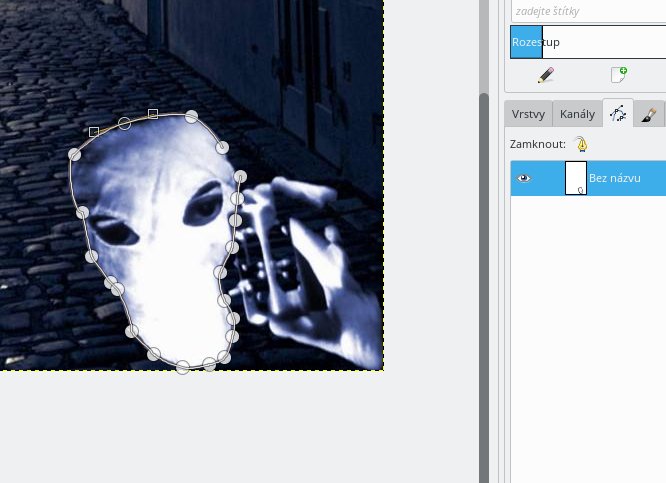Click the 'Zamknout:' label
Screen dimensions: 666x483
(x=538, y=144)
